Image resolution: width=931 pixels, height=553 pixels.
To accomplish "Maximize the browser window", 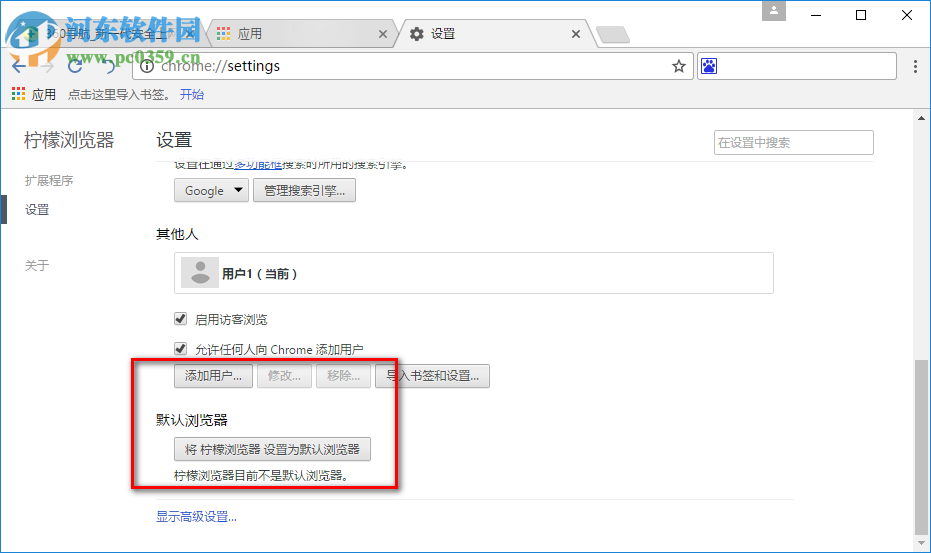I will click(861, 15).
